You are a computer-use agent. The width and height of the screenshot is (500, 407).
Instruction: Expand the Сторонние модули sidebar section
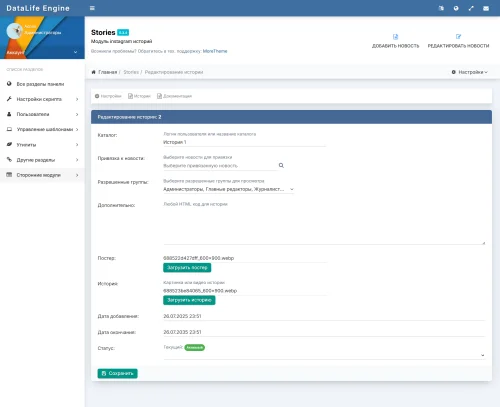pyautogui.click(x=42, y=175)
